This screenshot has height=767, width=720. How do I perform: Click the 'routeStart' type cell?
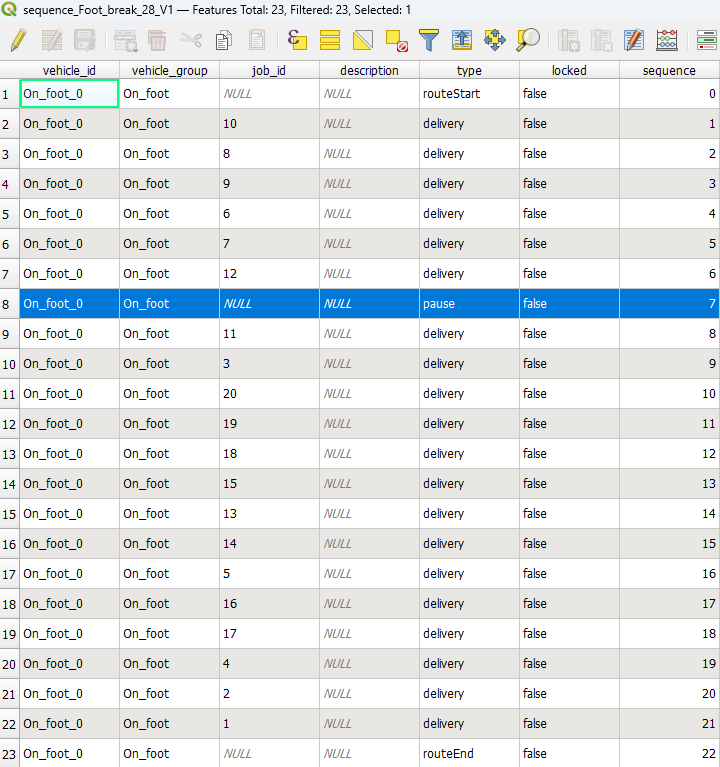pos(469,93)
